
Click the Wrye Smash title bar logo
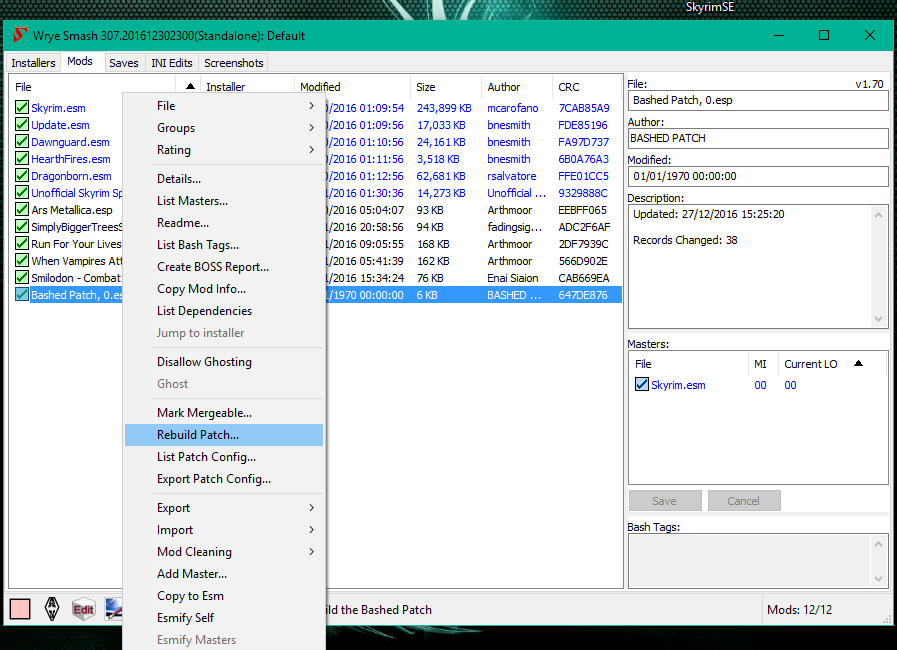coord(19,35)
